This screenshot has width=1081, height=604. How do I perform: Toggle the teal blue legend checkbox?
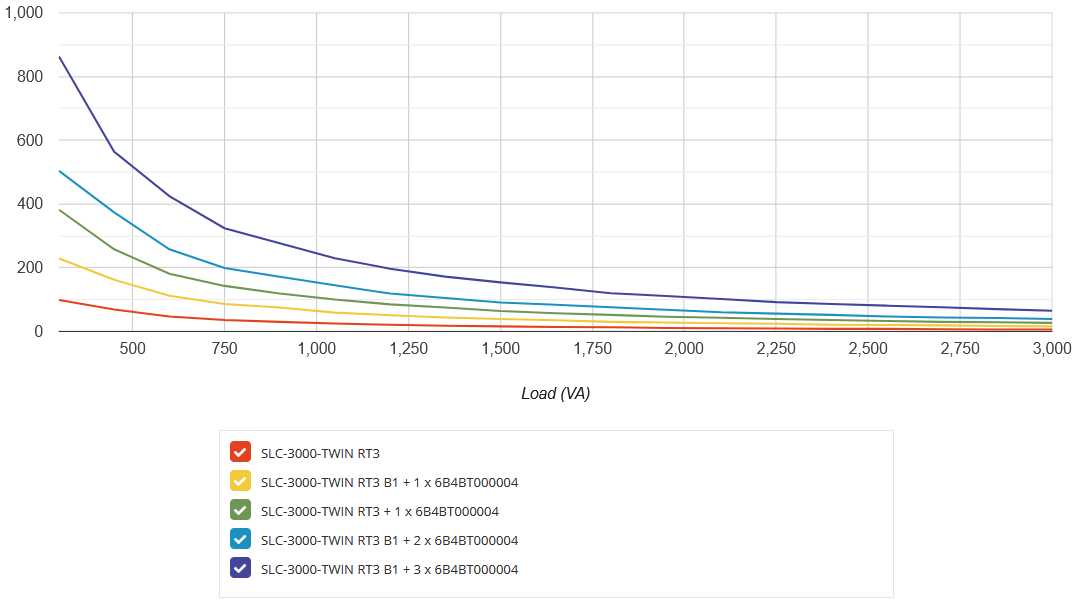pos(240,539)
